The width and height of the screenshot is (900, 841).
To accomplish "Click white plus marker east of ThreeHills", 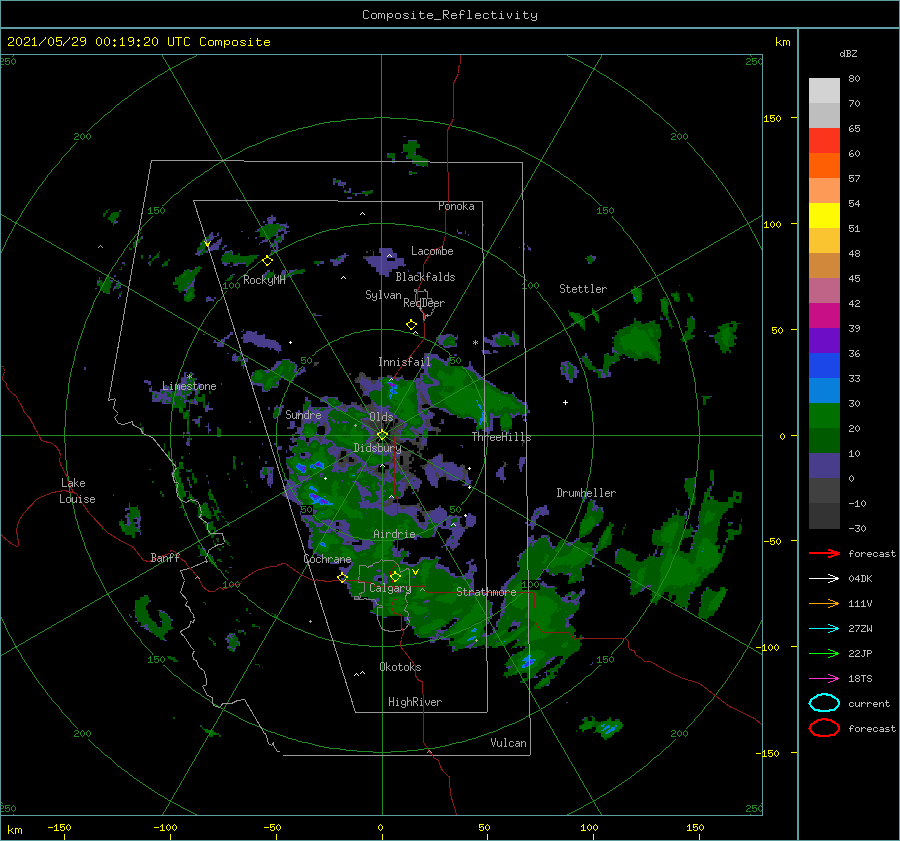I will [x=565, y=402].
